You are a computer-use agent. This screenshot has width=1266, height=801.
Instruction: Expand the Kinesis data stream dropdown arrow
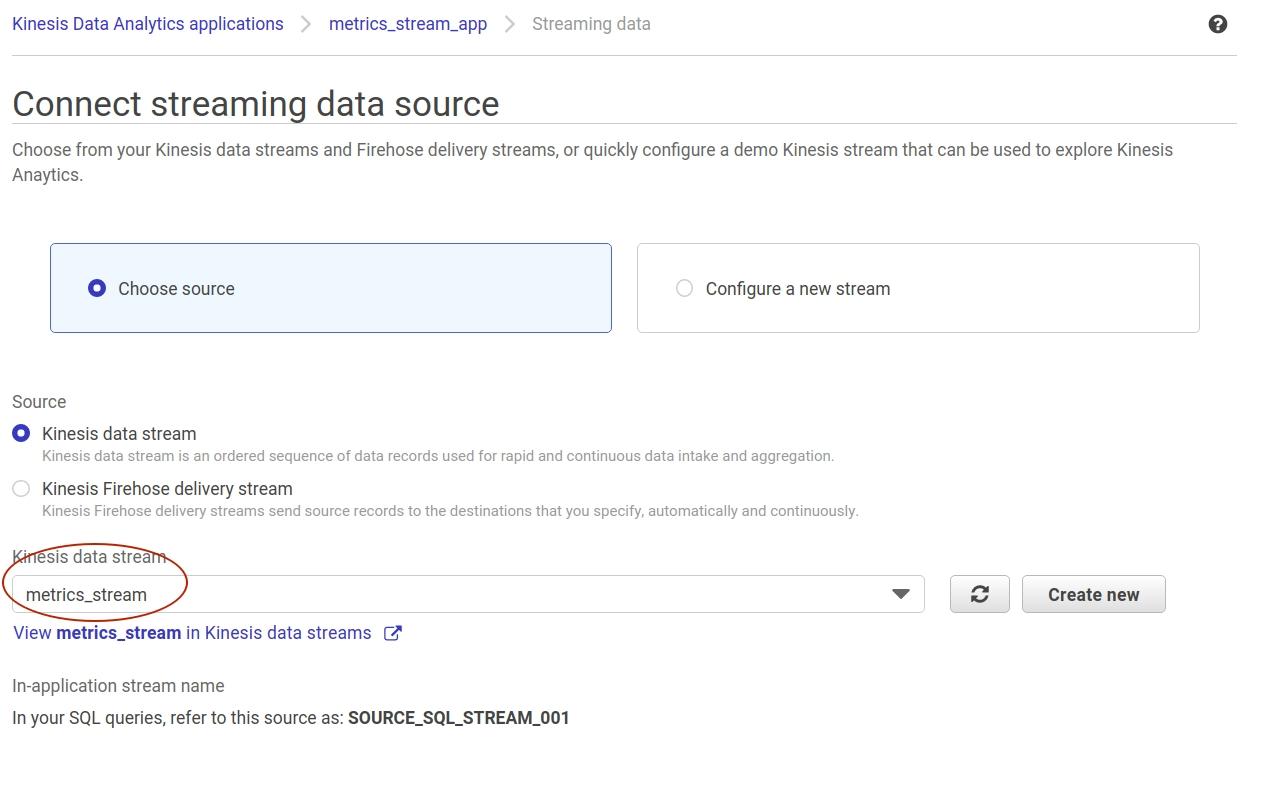click(x=900, y=593)
